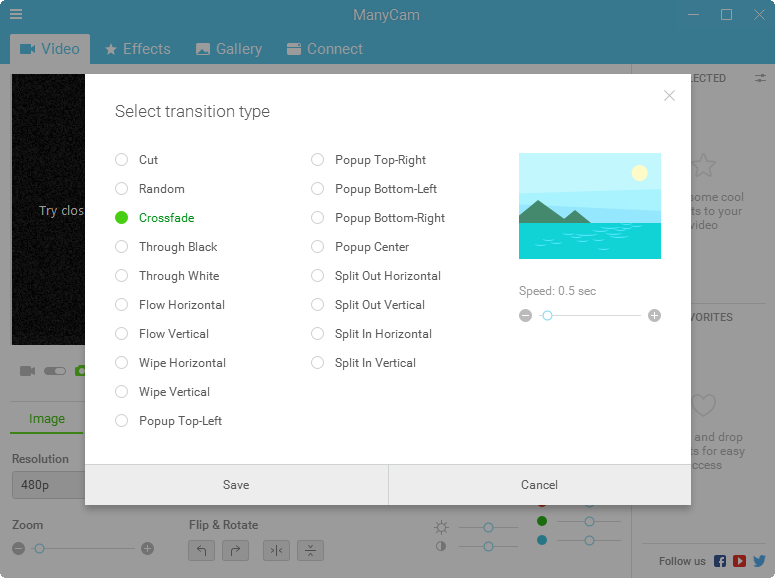Open the hamburger menu in title bar
The image size is (776, 579).
[16, 14]
